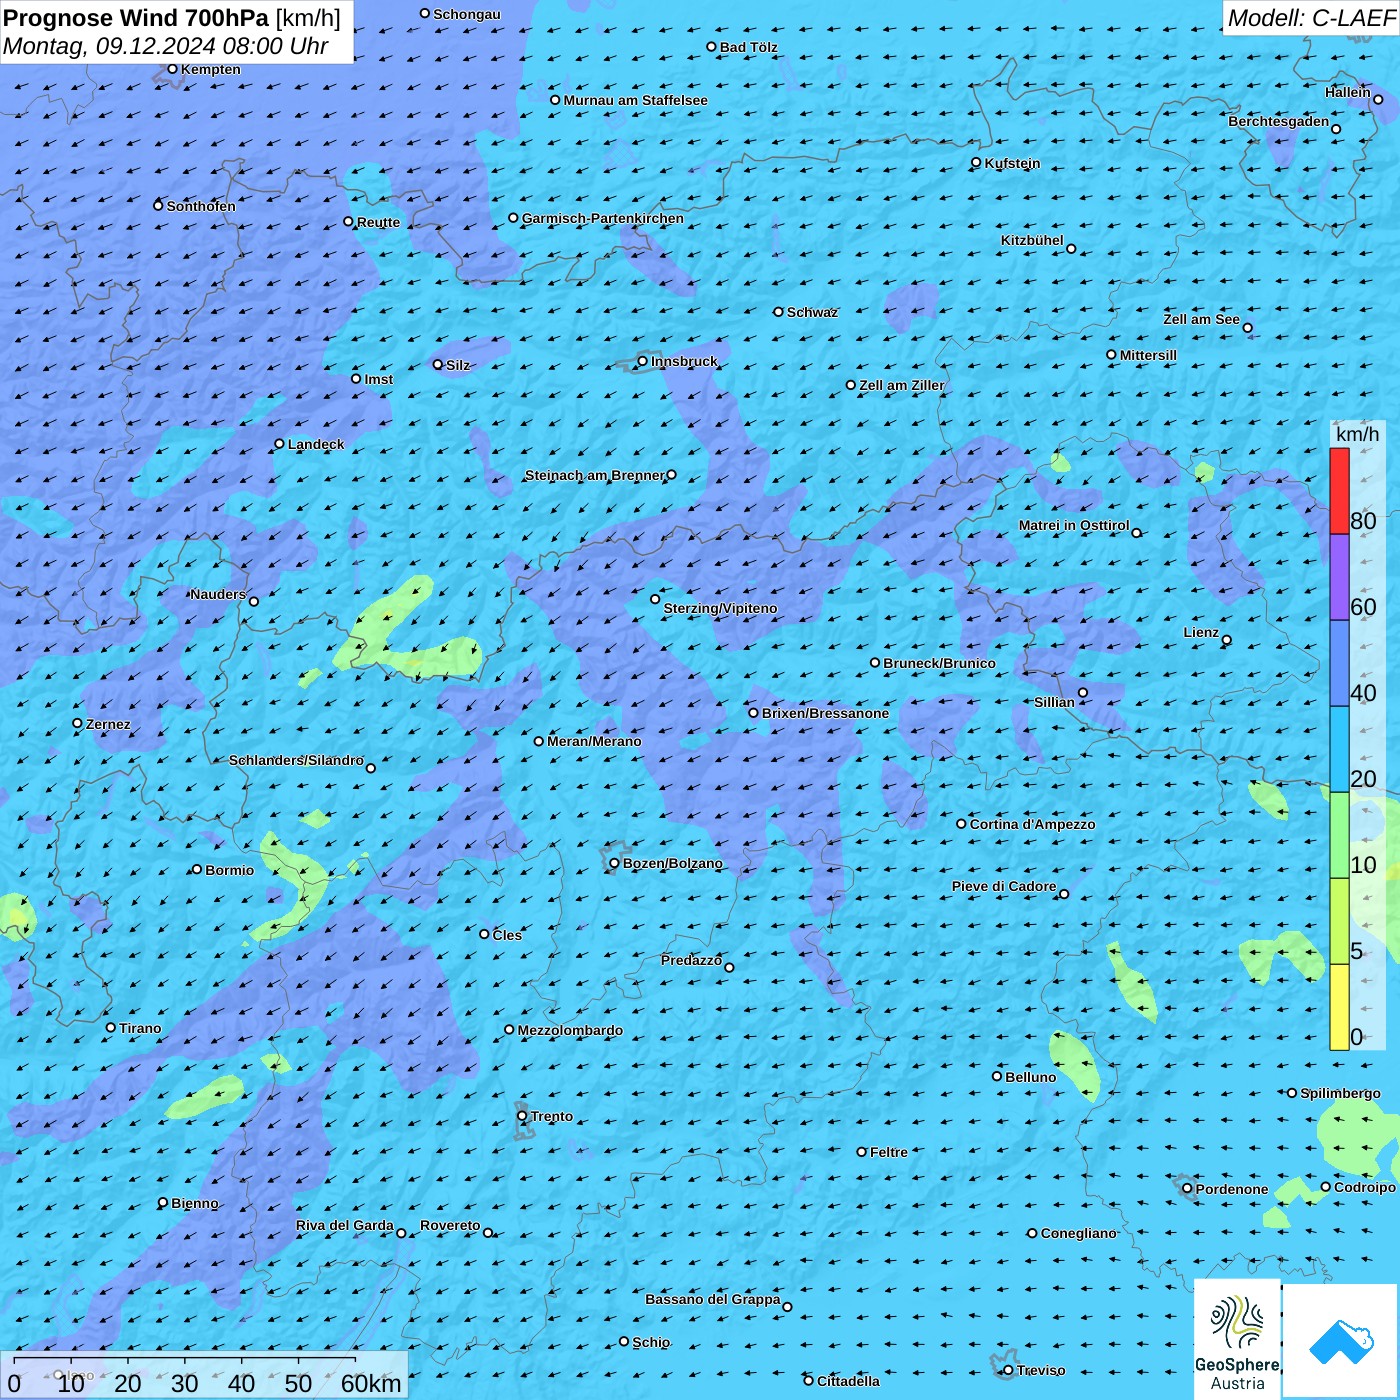Click the 'Mezzolombardo' label

(x=570, y=1030)
